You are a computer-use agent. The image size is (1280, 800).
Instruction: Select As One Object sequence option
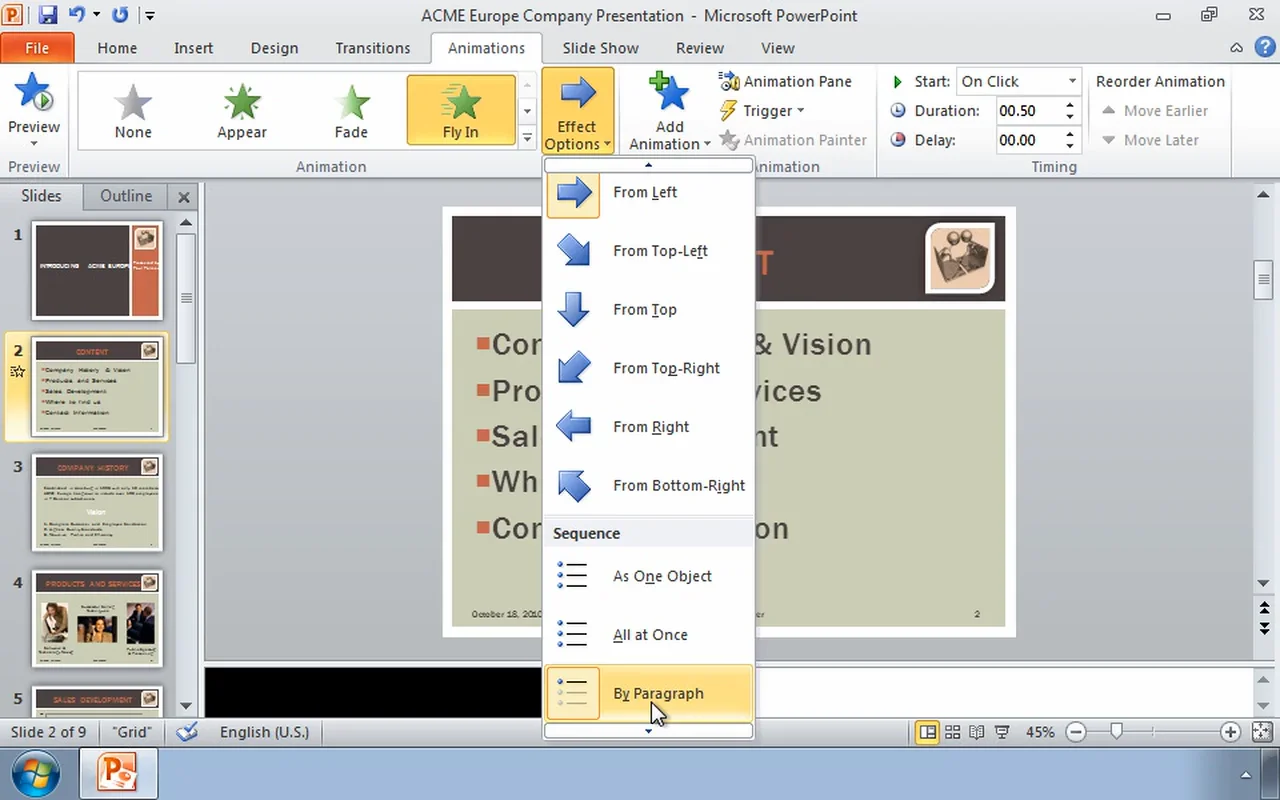coord(648,576)
